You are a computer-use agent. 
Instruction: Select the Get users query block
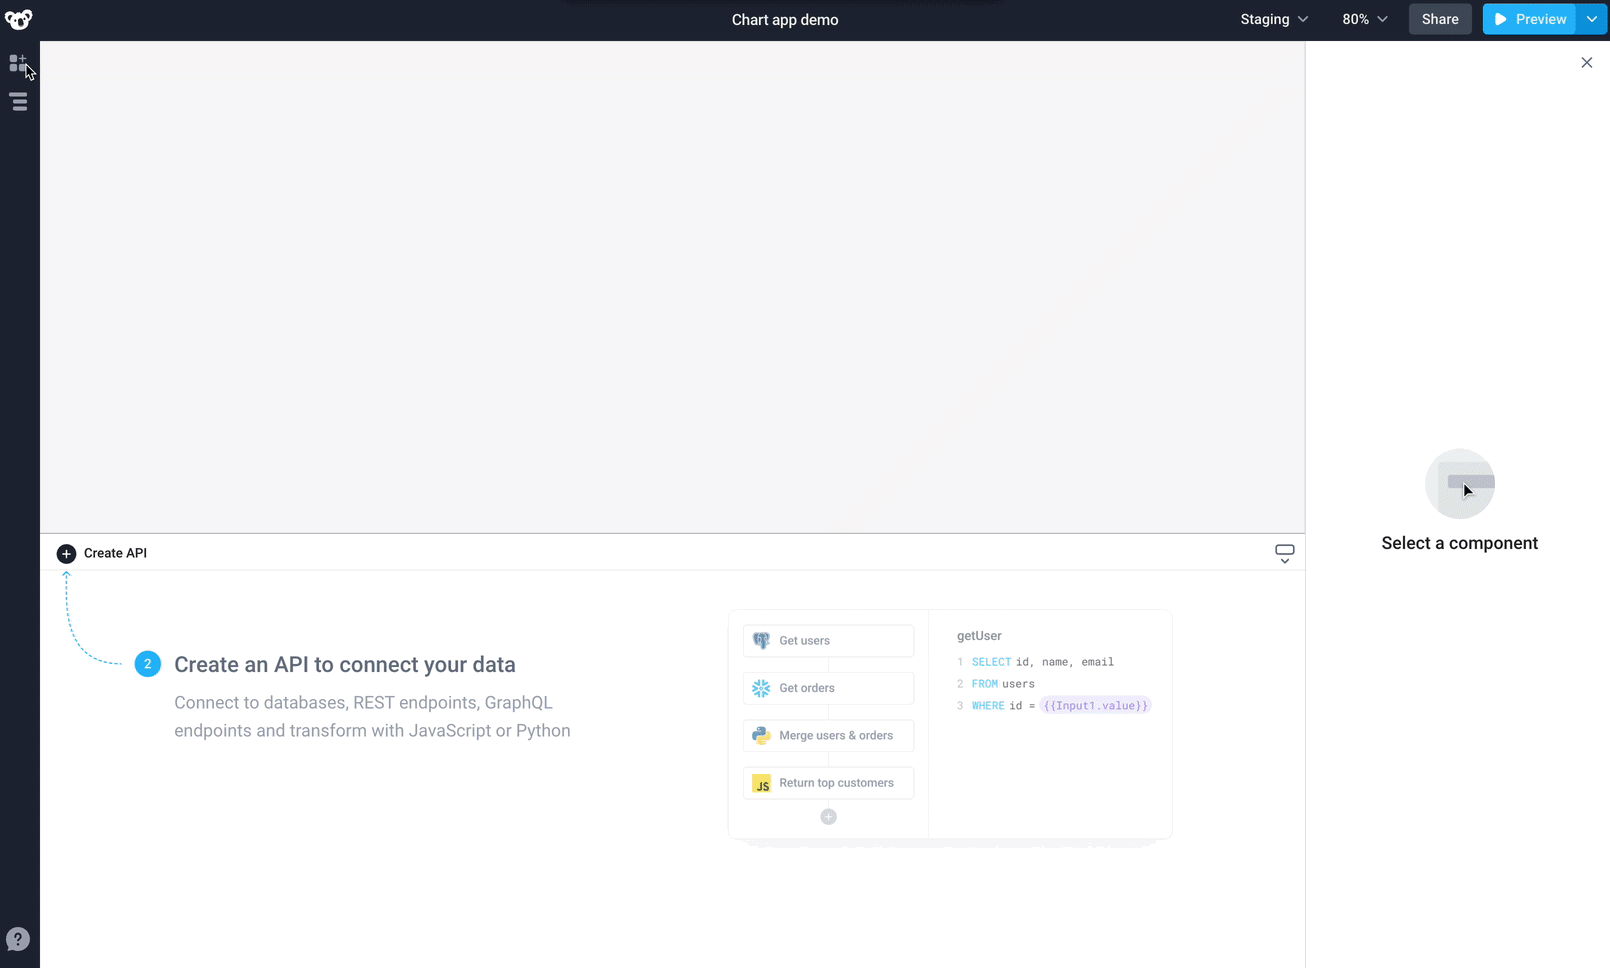click(828, 640)
